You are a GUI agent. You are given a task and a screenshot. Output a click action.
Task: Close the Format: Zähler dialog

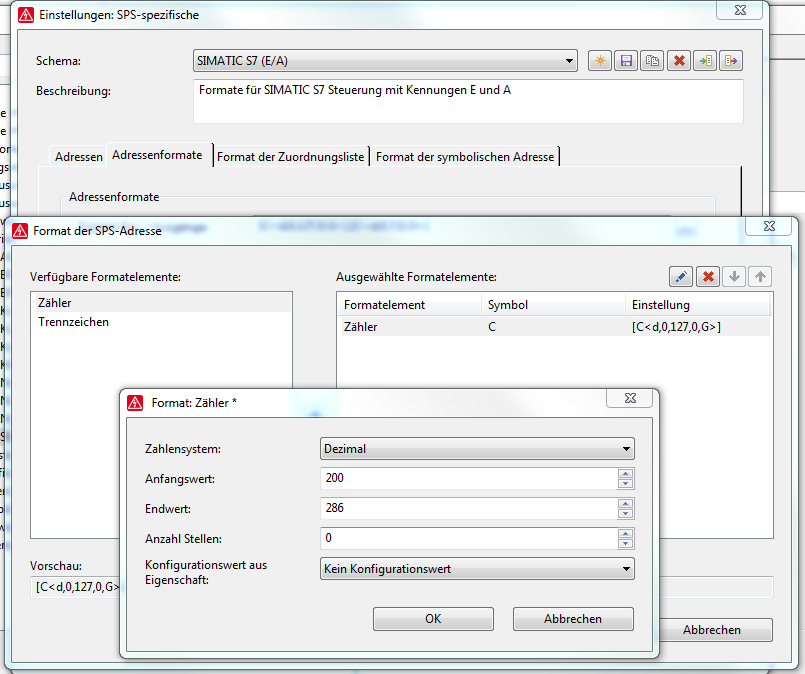click(630, 398)
